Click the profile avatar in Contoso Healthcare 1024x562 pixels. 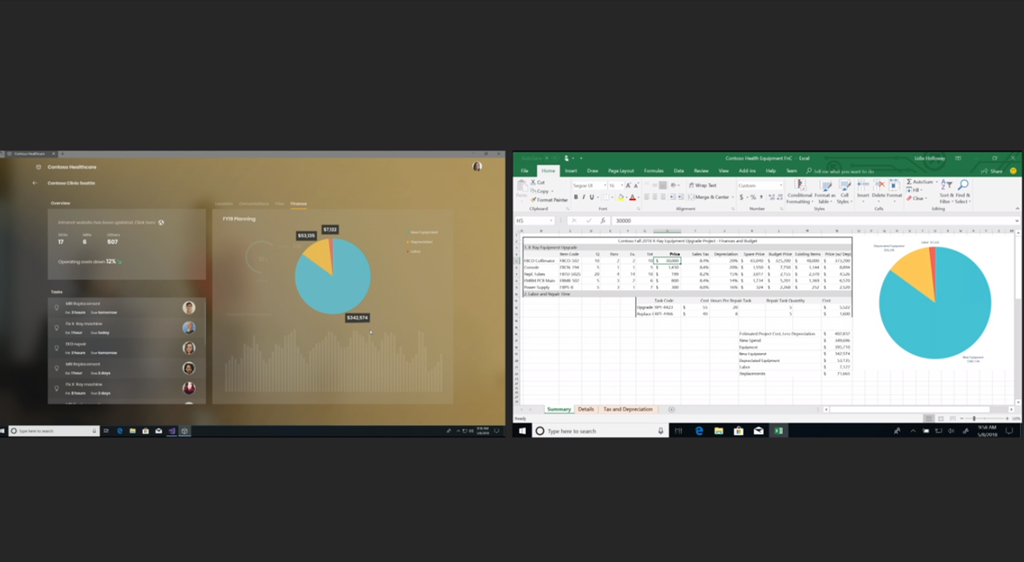(477, 167)
